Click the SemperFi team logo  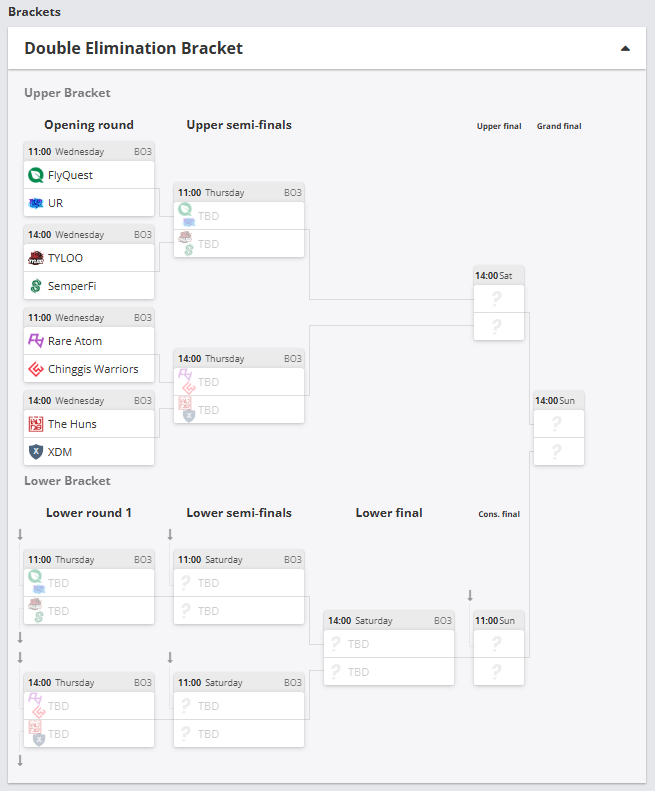pyautogui.click(x=37, y=286)
